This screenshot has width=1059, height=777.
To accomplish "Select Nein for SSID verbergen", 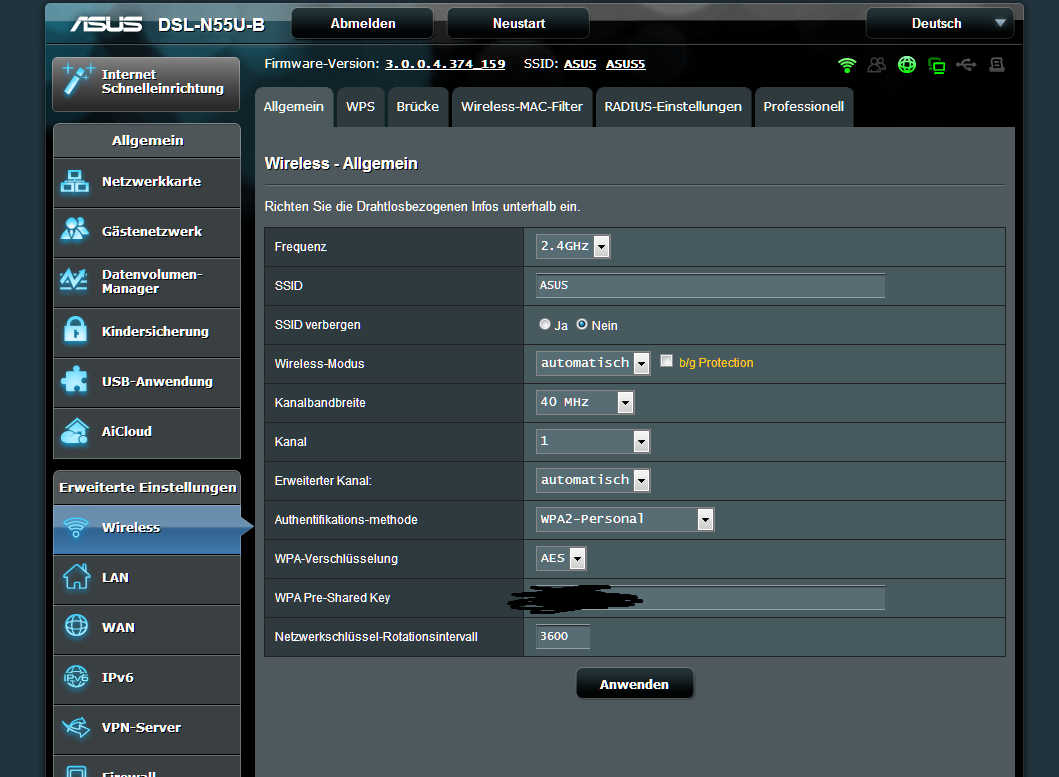I will pos(582,324).
